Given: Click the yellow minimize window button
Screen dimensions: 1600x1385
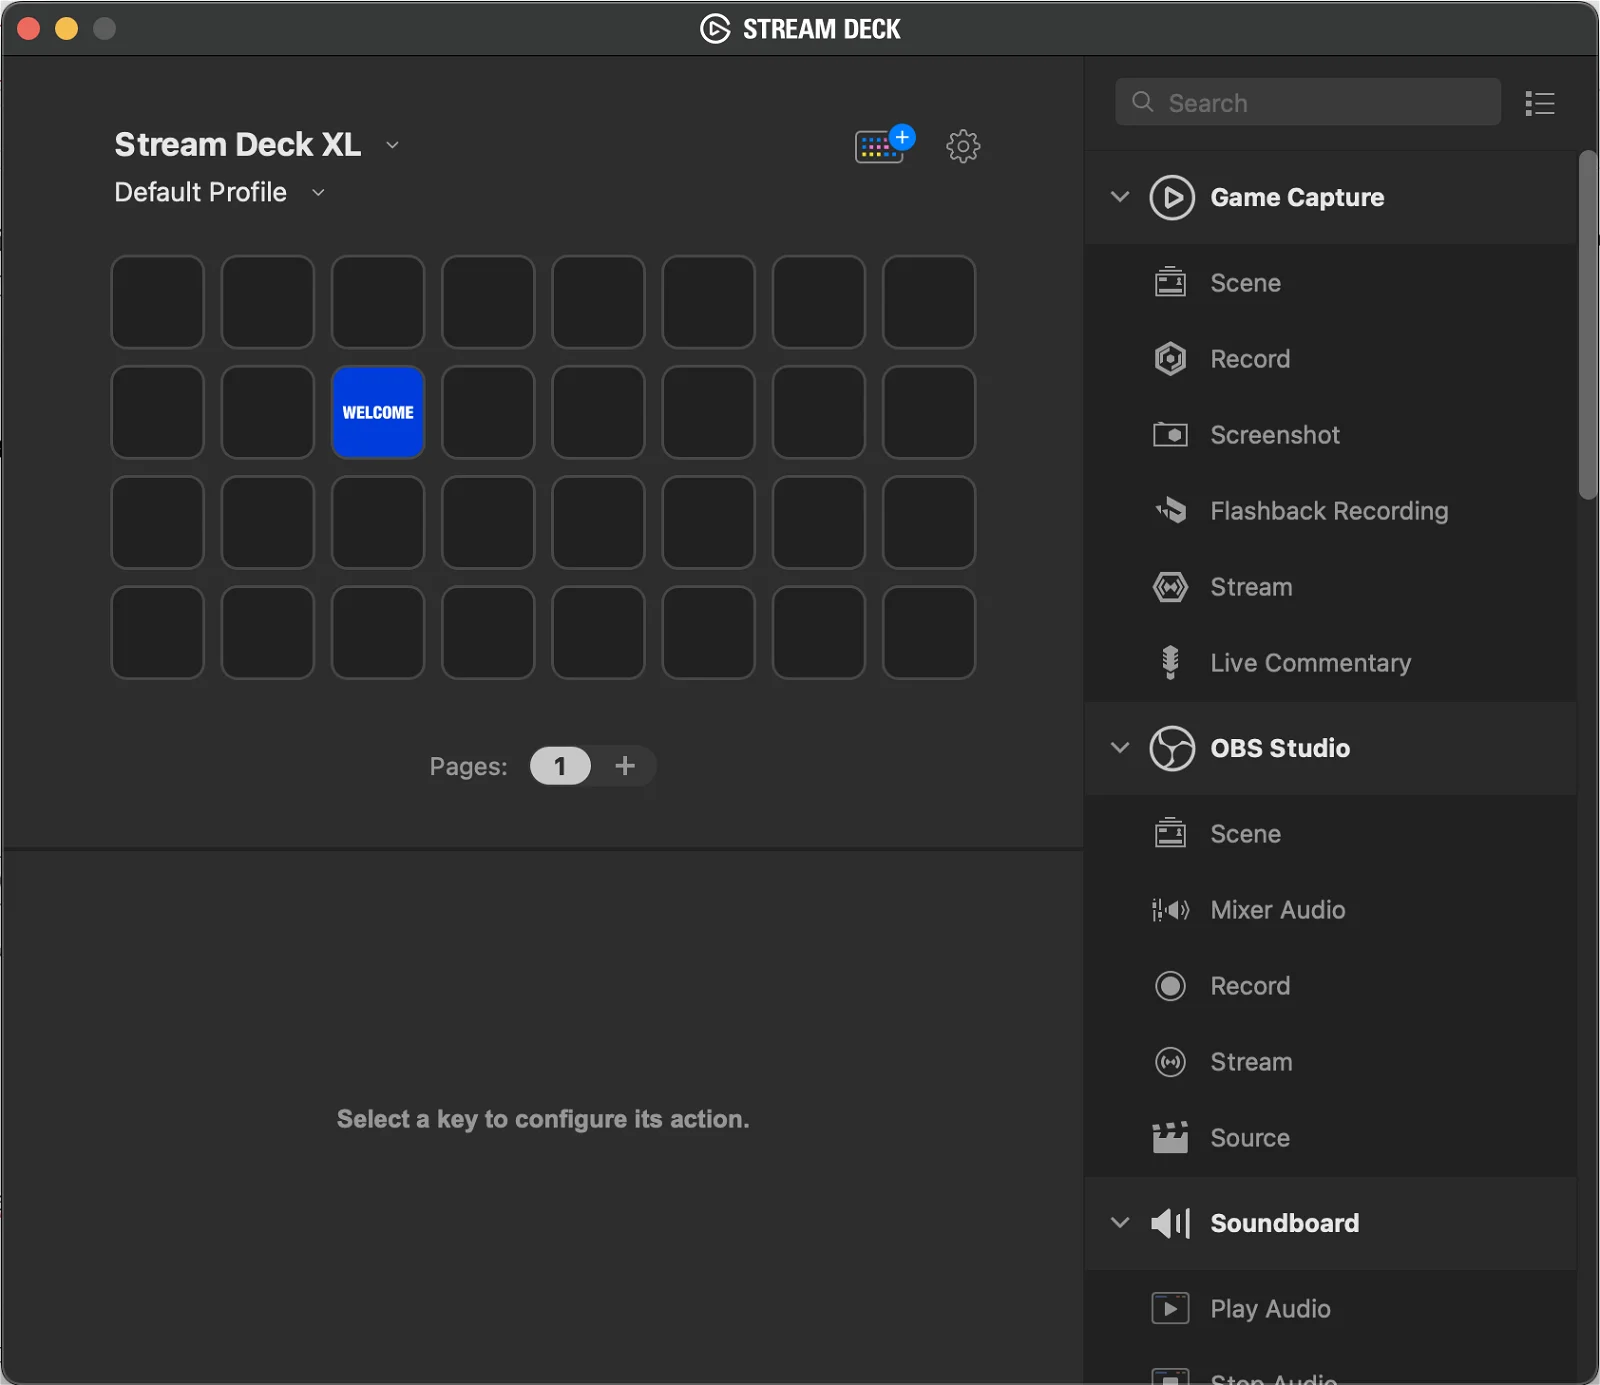Looking at the screenshot, I should coord(66,29).
